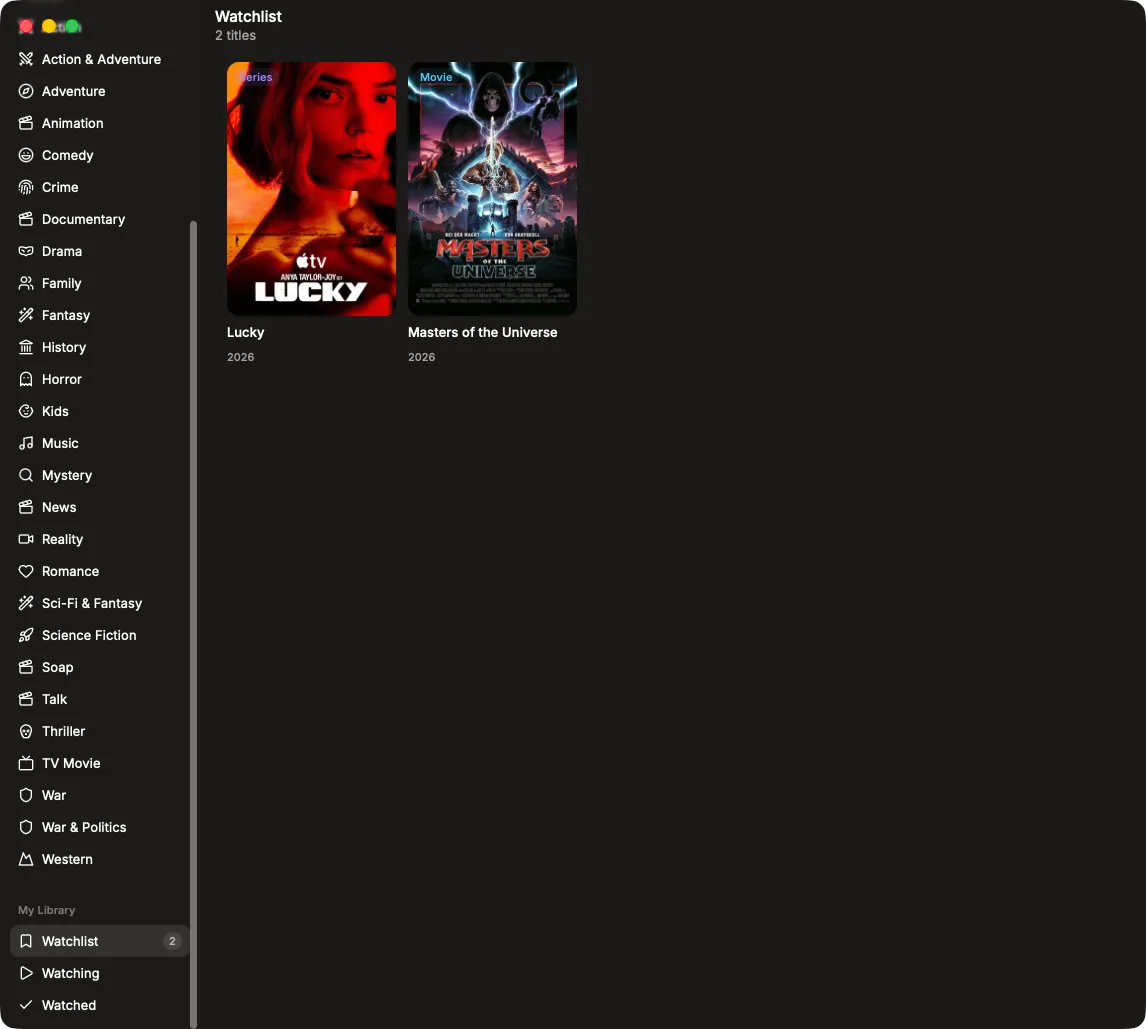Click the theater mask Drama icon
The image size is (1146, 1029).
point(26,251)
